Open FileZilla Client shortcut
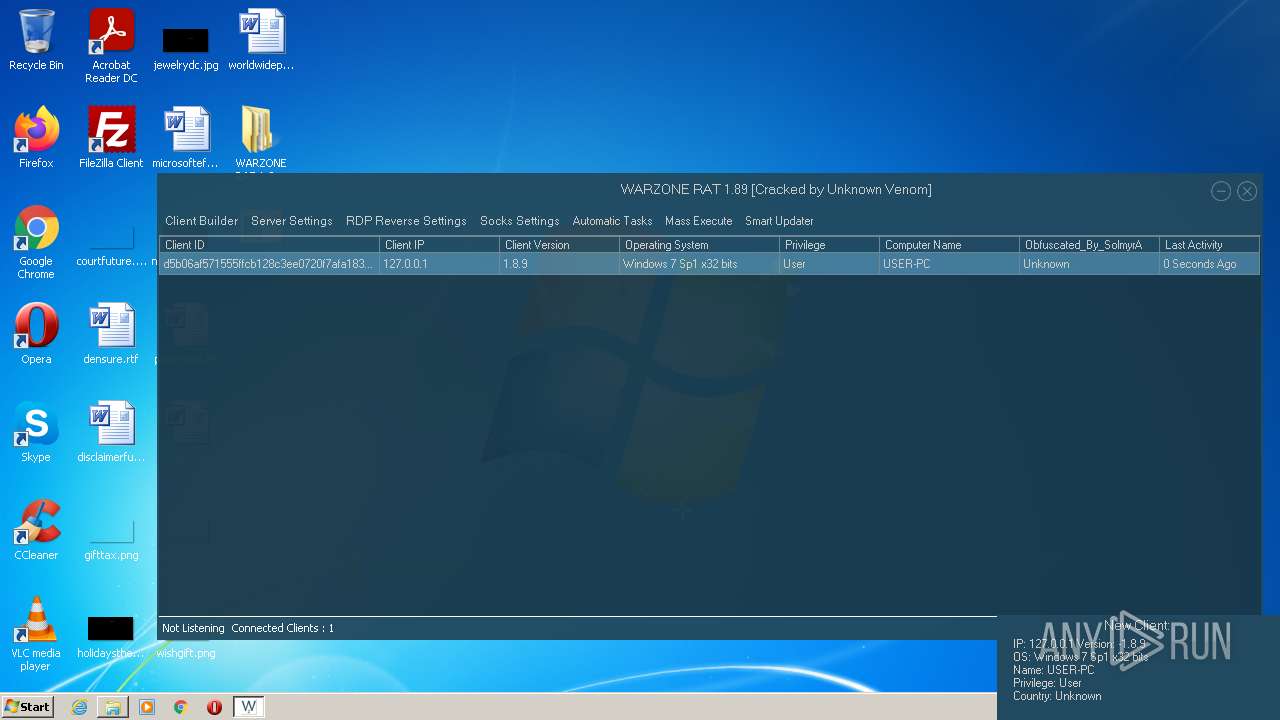Screen dimensions: 1280x720 [111, 138]
